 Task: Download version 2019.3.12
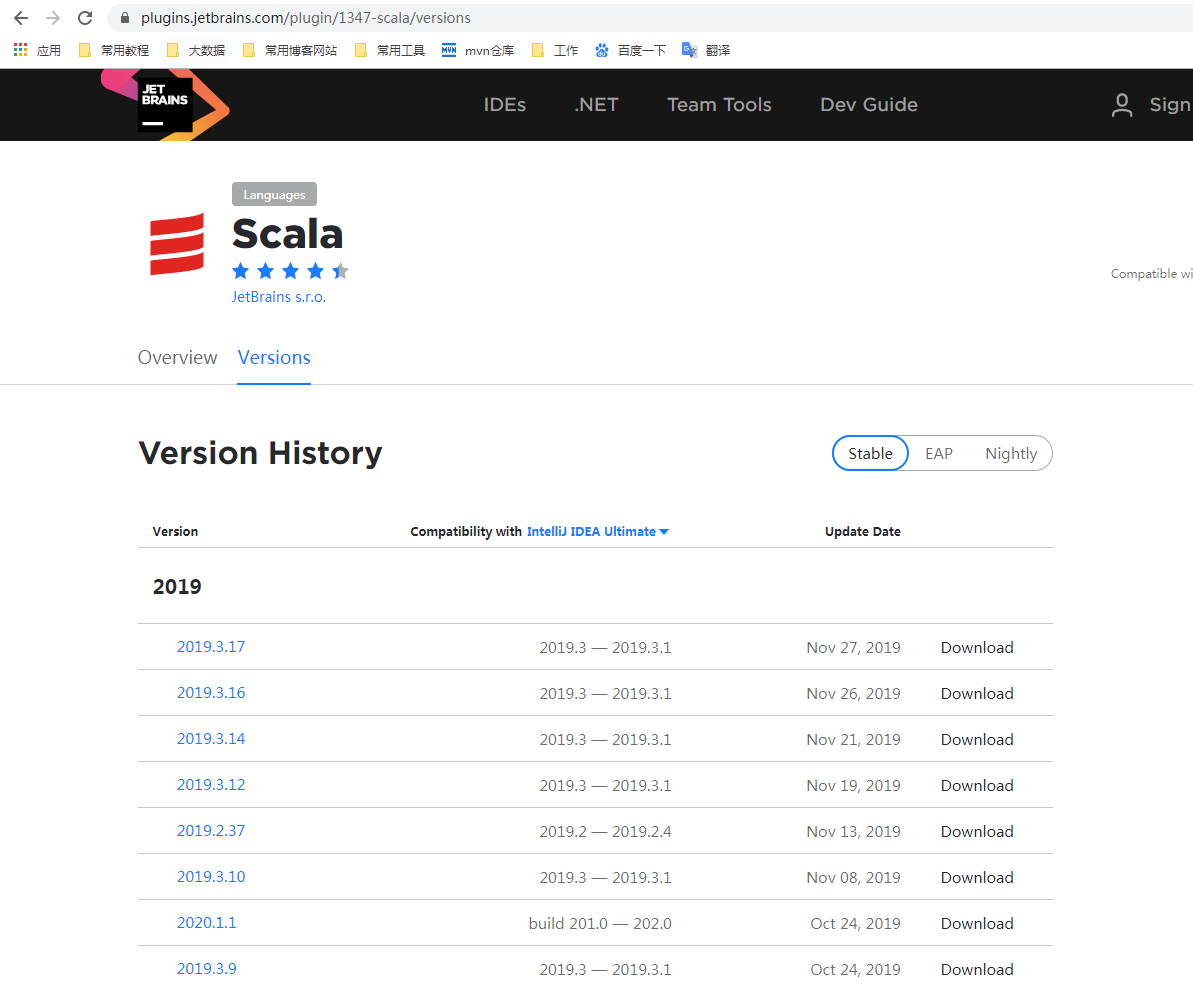pos(977,785)
